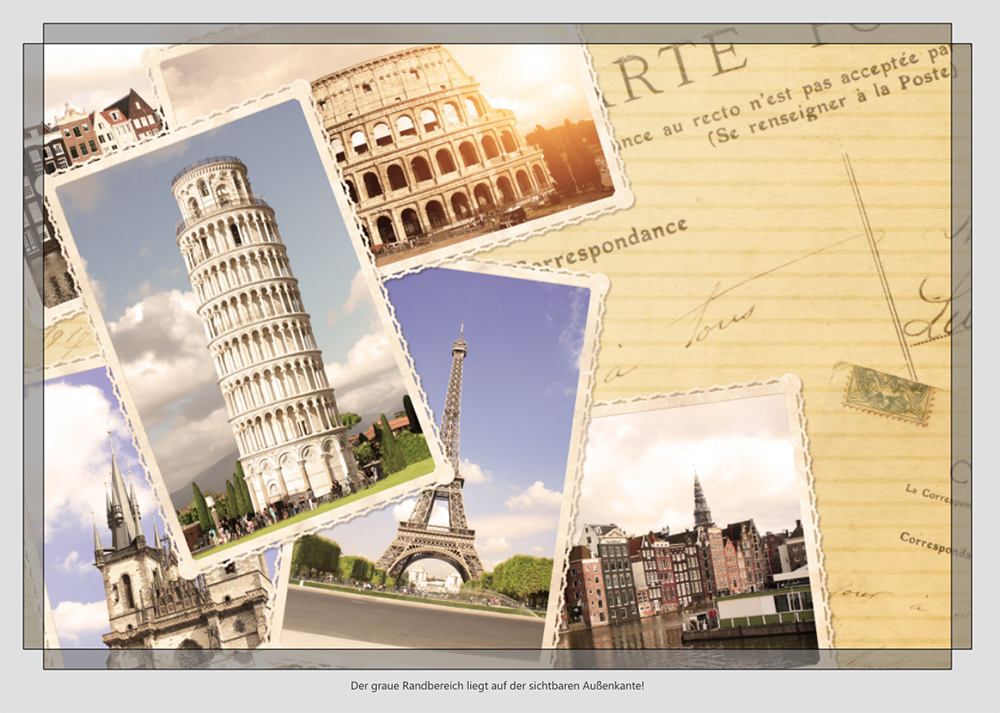
Task: Click the caption "Der graue Randbereich liegt auf der sichtbaren Außenkante!"
Action: click(x=497, y=686)
